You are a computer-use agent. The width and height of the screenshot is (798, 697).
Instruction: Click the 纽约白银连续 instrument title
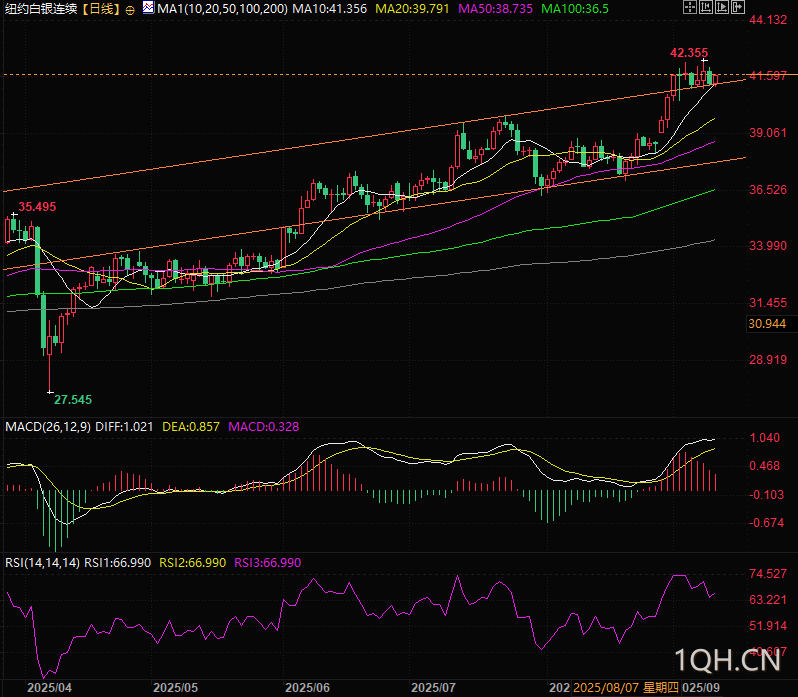[x=40, y=9]
